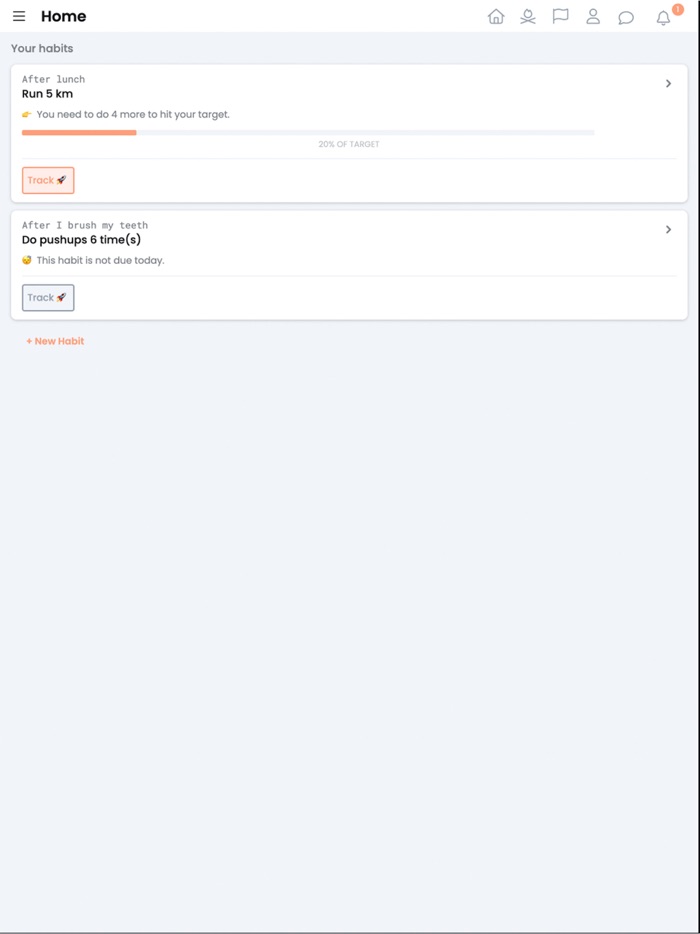Open the notifications bell
The height and width of the screenshot is (934, 700).
(x=663, y=17)
